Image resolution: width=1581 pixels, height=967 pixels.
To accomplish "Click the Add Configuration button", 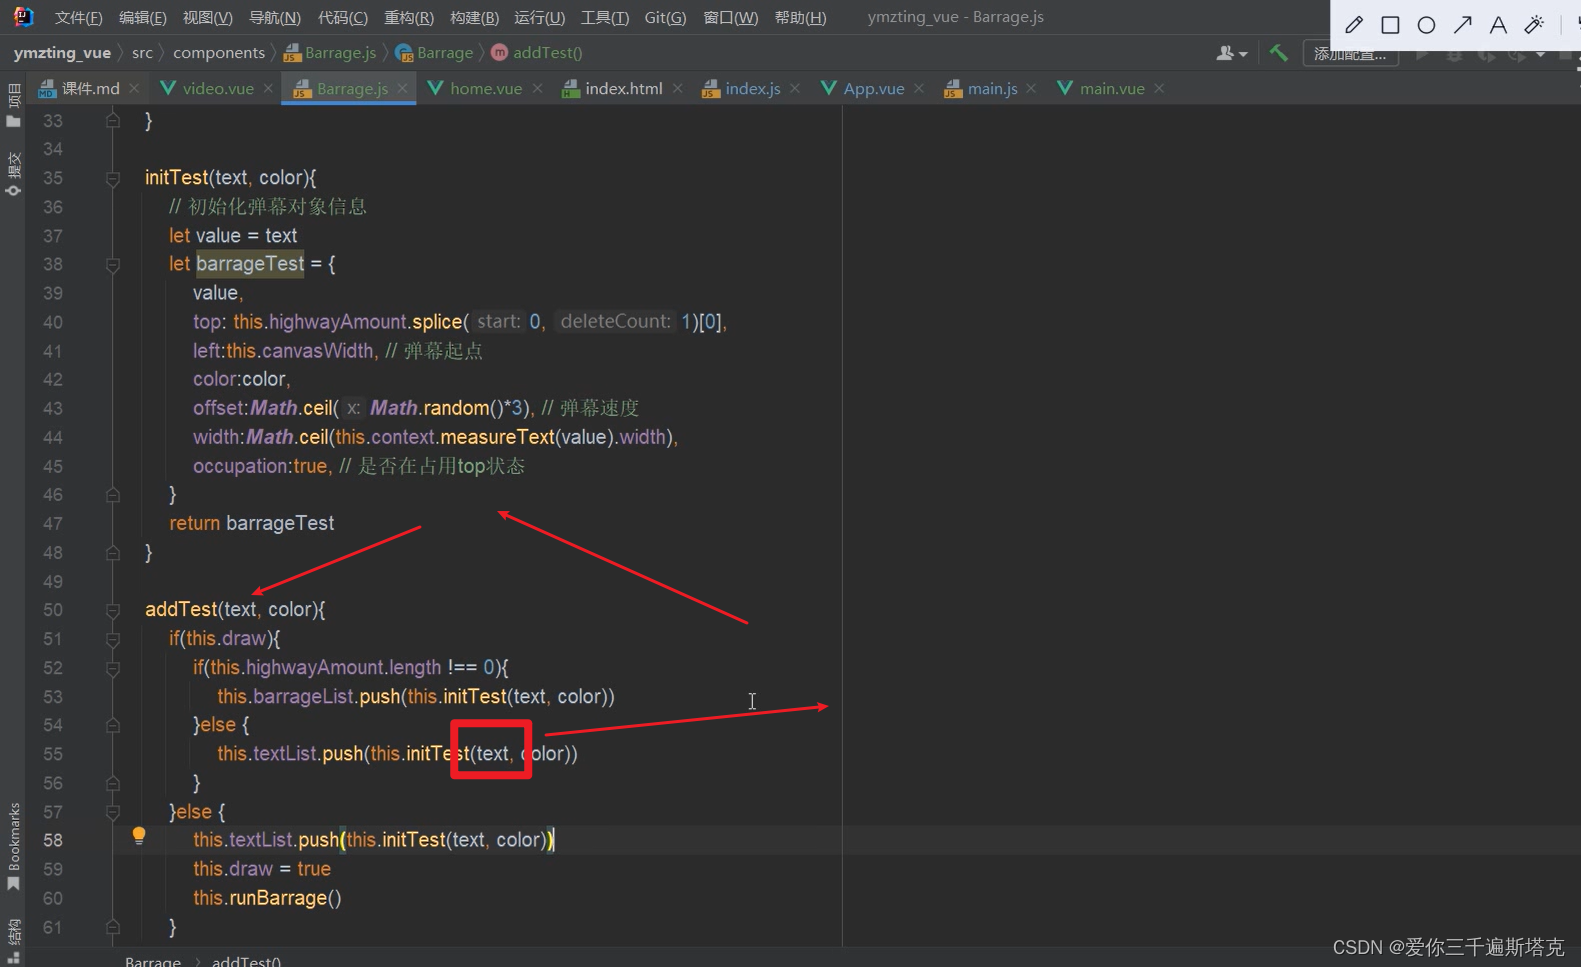I will [1349, 54].
